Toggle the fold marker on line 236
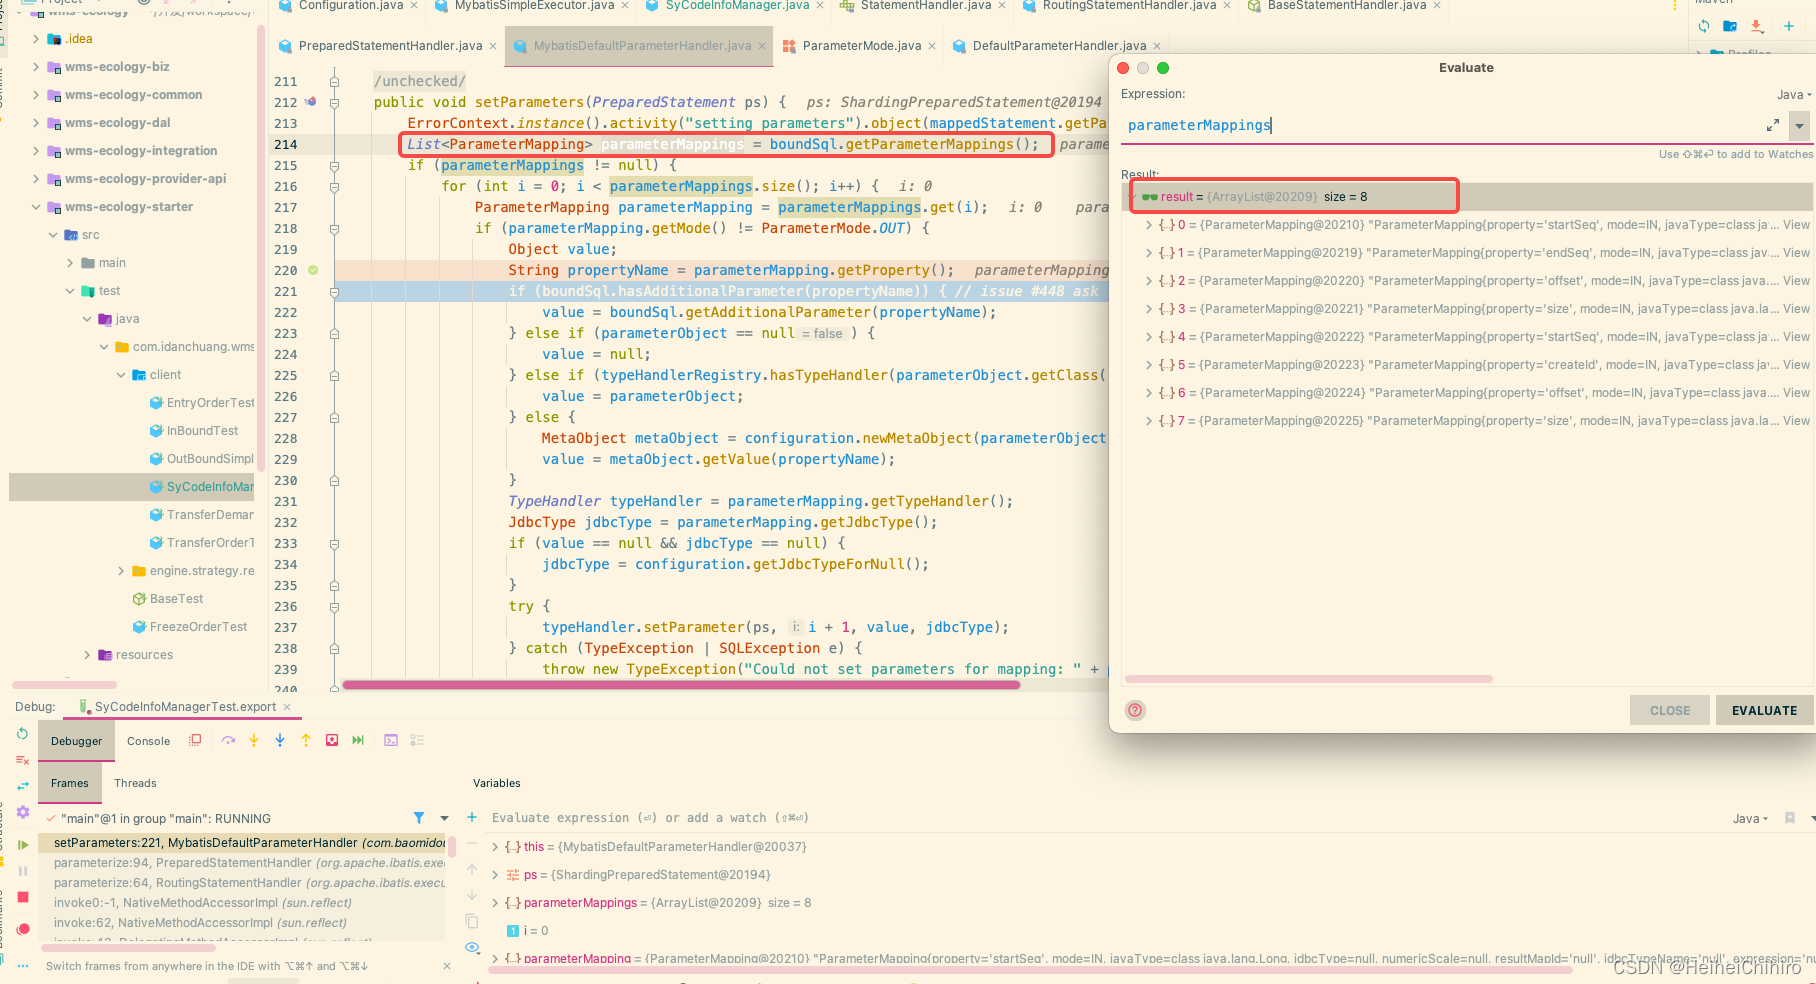The image size is (1816, 984). [334, 606]
